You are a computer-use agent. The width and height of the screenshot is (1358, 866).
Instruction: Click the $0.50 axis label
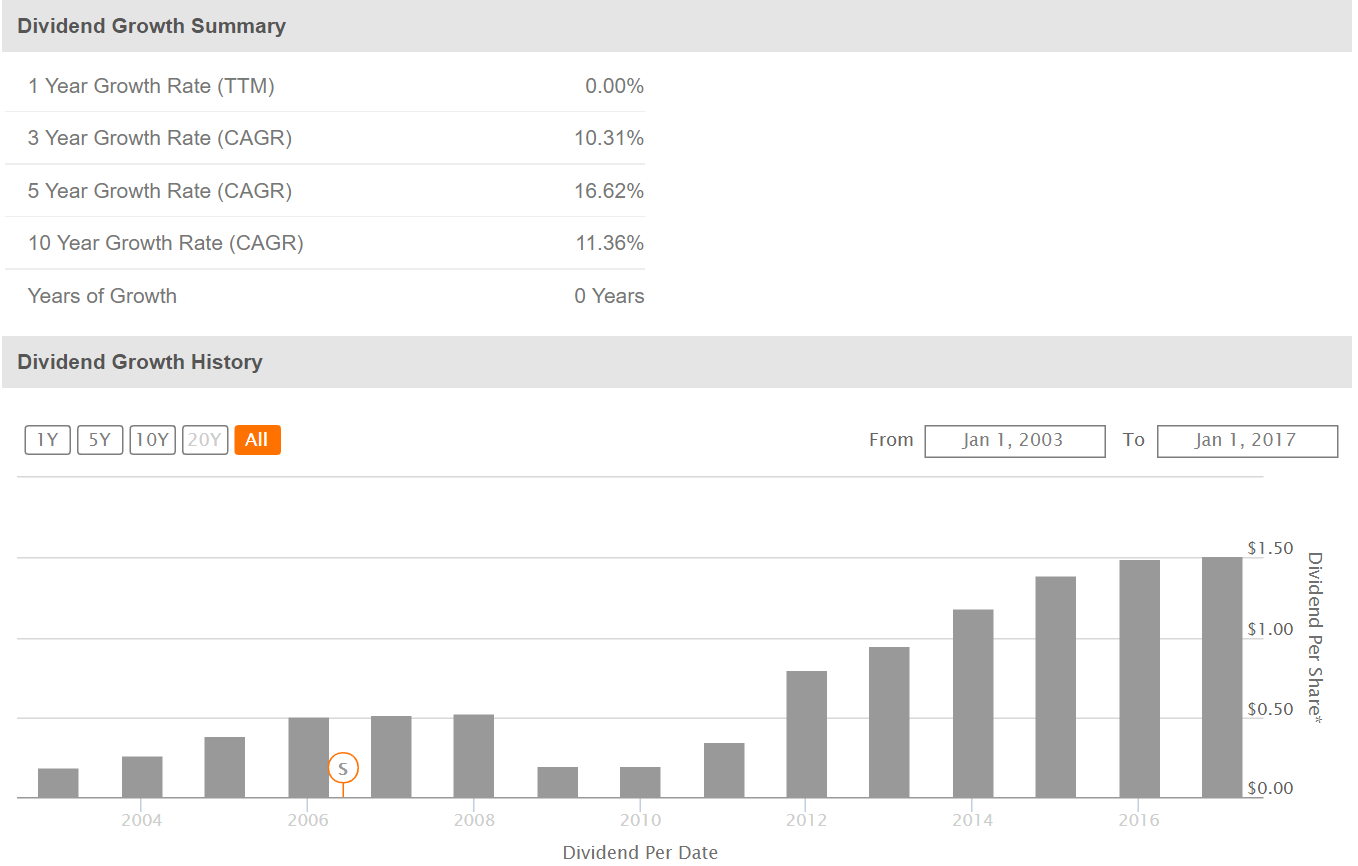(1271, 709)
